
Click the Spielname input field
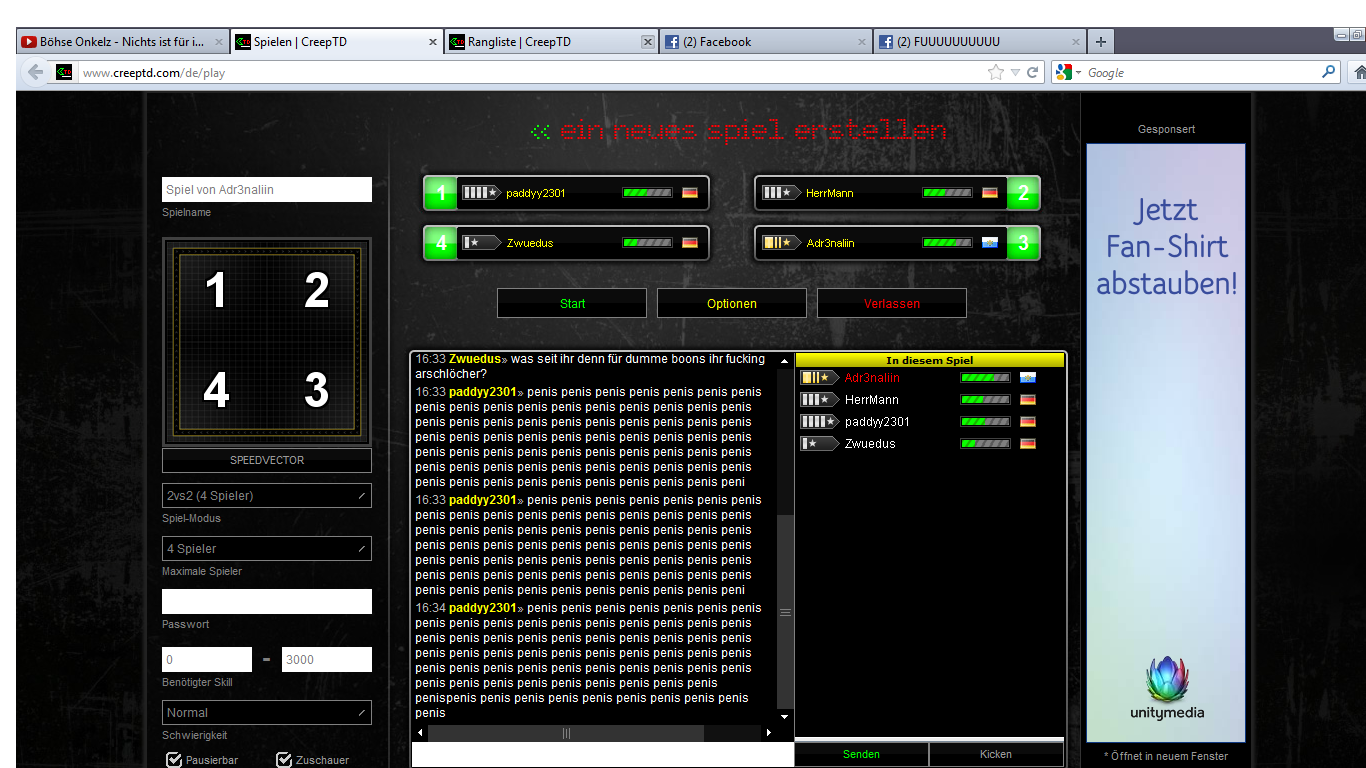click(267, 190)
